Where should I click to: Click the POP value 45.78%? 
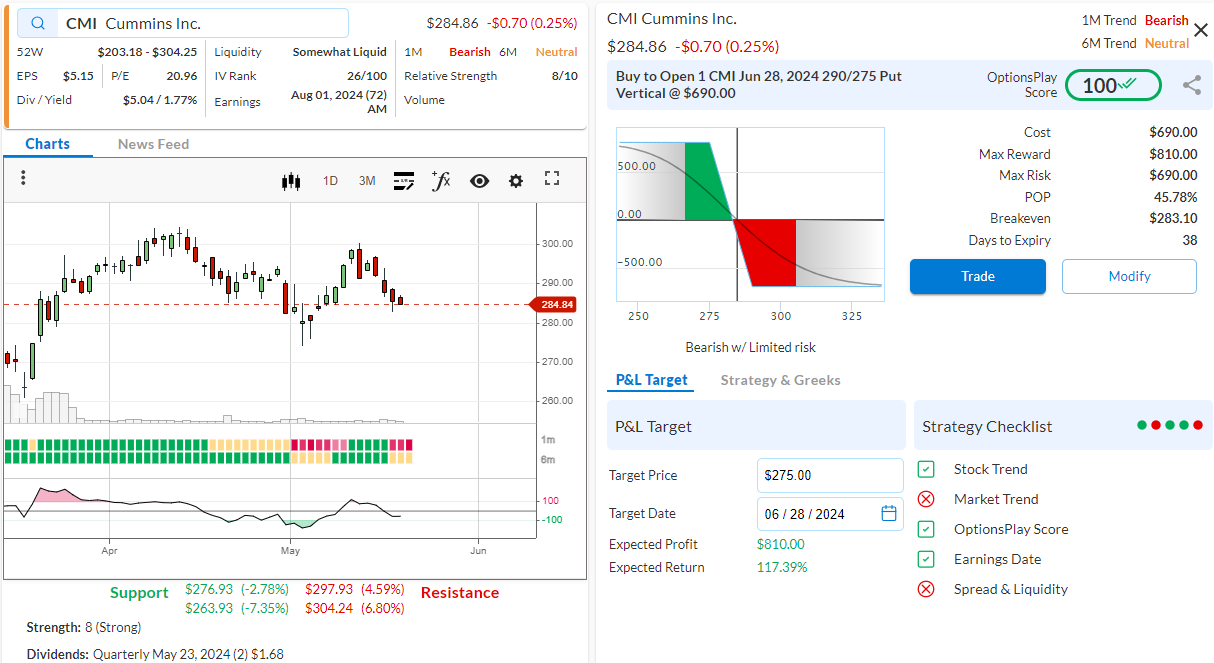(1175, 197)
